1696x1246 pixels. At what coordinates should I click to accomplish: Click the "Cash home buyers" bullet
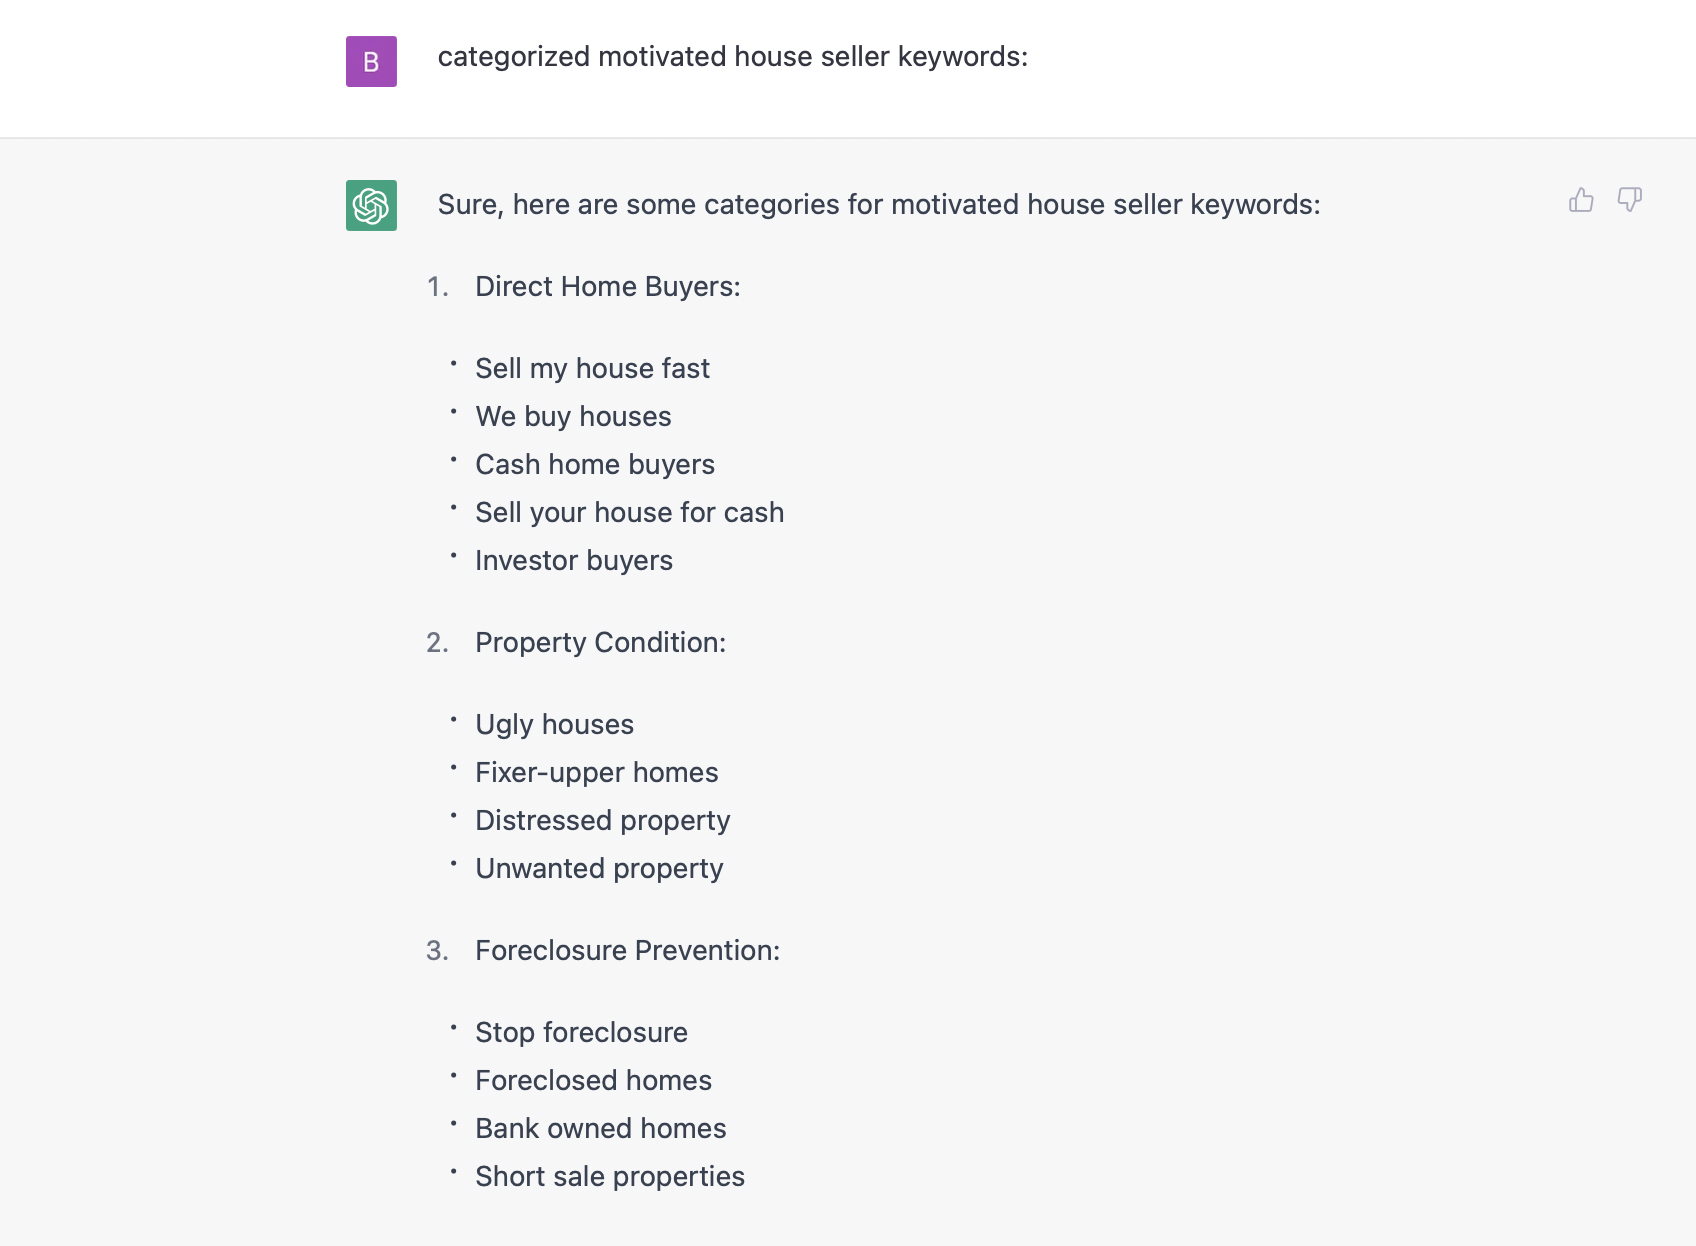pyautogui.click(x=594, y=465)
